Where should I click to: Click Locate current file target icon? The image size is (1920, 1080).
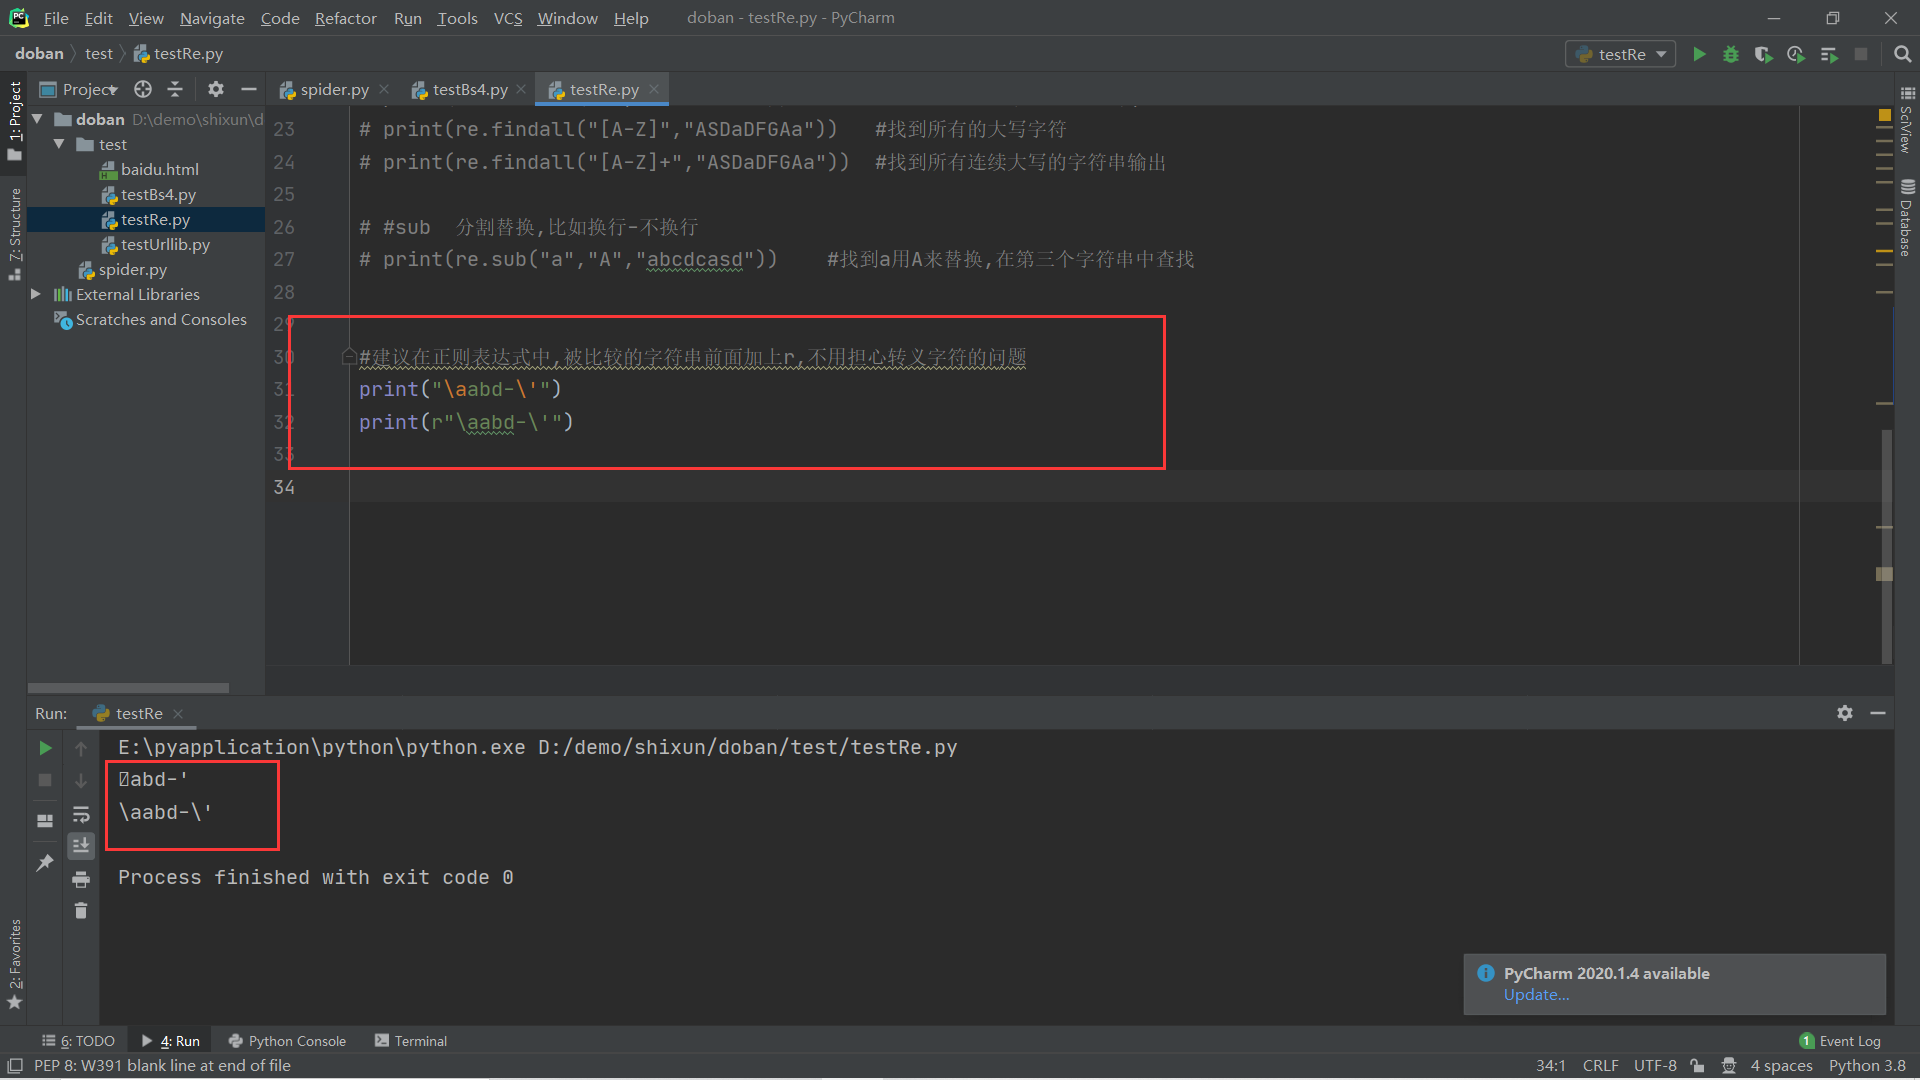tap(143, 89)
